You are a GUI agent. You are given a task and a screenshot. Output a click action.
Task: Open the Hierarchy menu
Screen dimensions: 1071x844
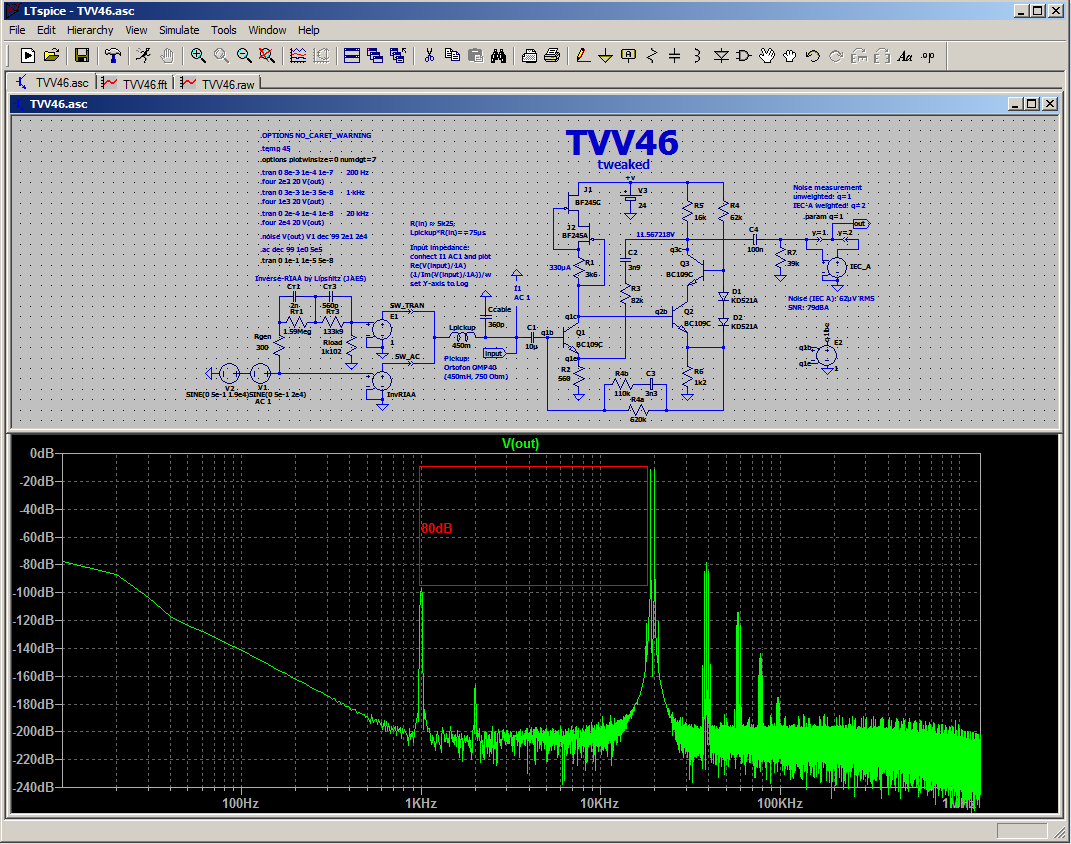coord(90,30)
